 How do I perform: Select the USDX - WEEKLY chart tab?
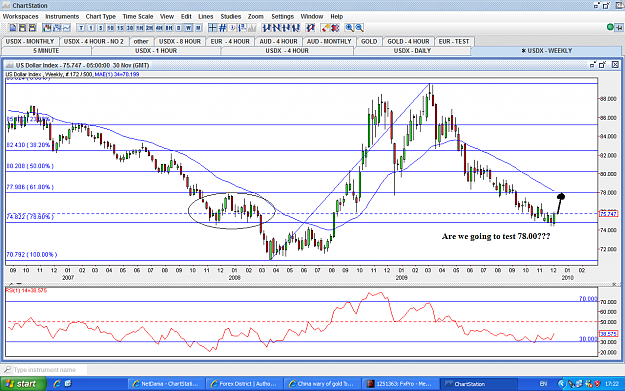546,51
